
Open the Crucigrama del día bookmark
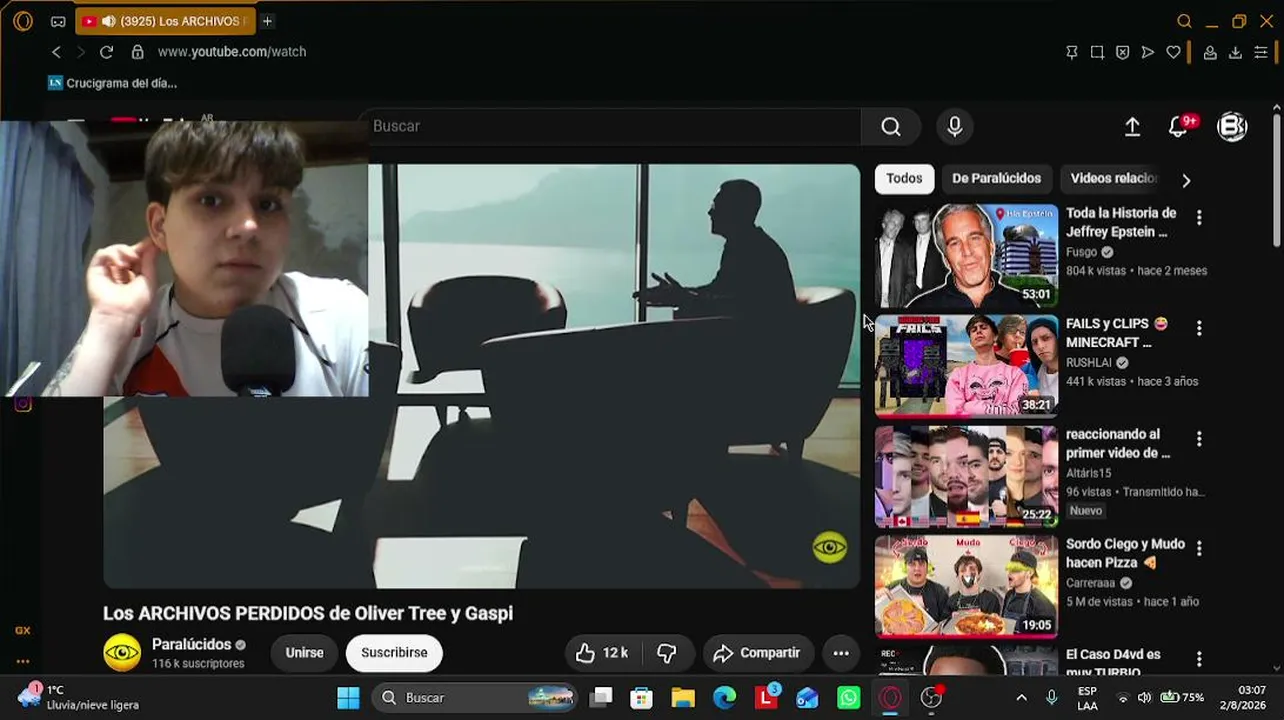112,83
